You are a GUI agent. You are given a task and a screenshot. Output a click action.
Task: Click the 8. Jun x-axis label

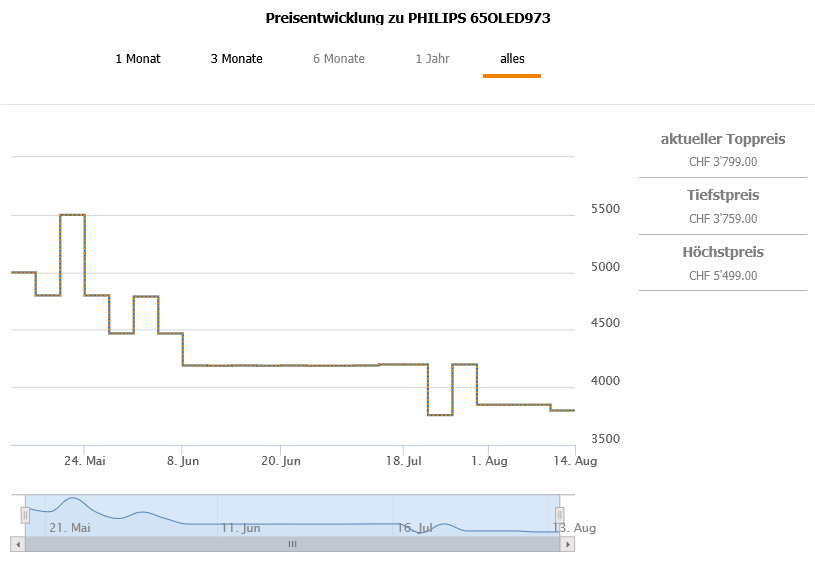coord(183,461)
